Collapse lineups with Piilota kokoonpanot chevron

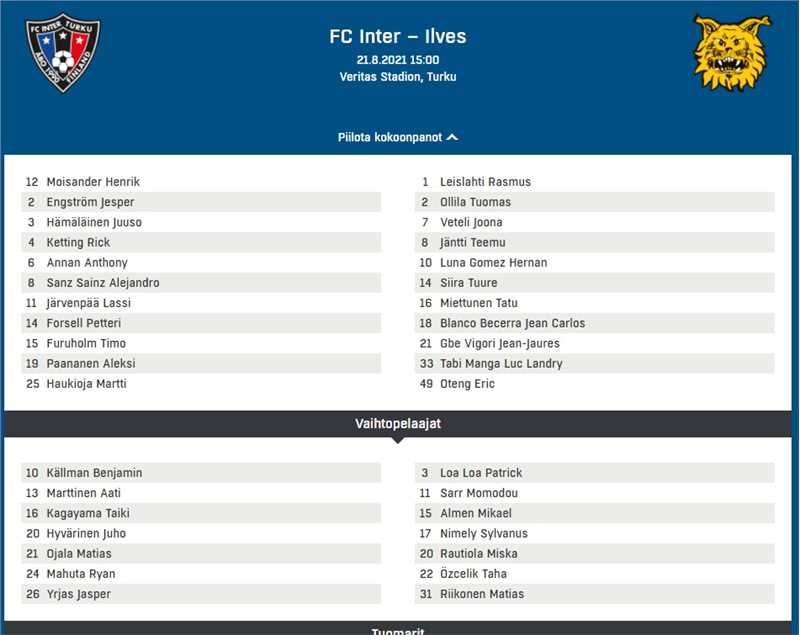[452, 138]
